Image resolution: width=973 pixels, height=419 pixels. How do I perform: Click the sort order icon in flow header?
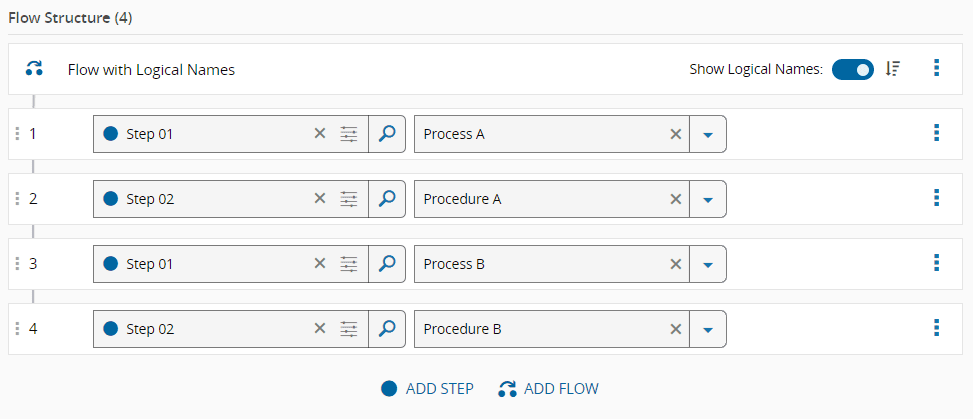click(x=894, y=69)
